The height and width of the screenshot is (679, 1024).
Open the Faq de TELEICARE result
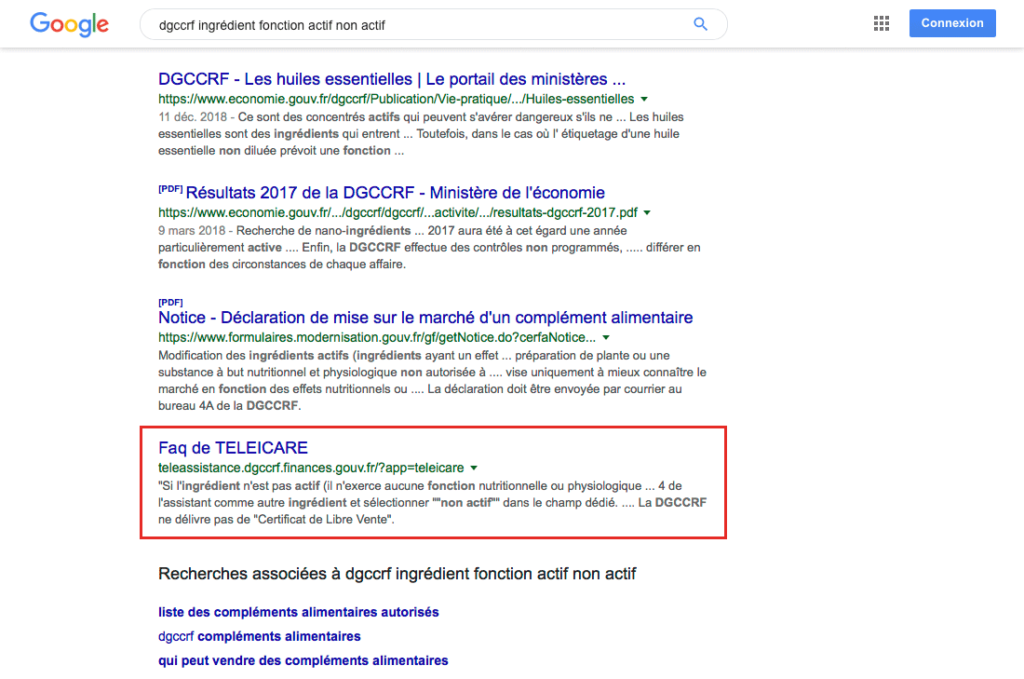232,448
